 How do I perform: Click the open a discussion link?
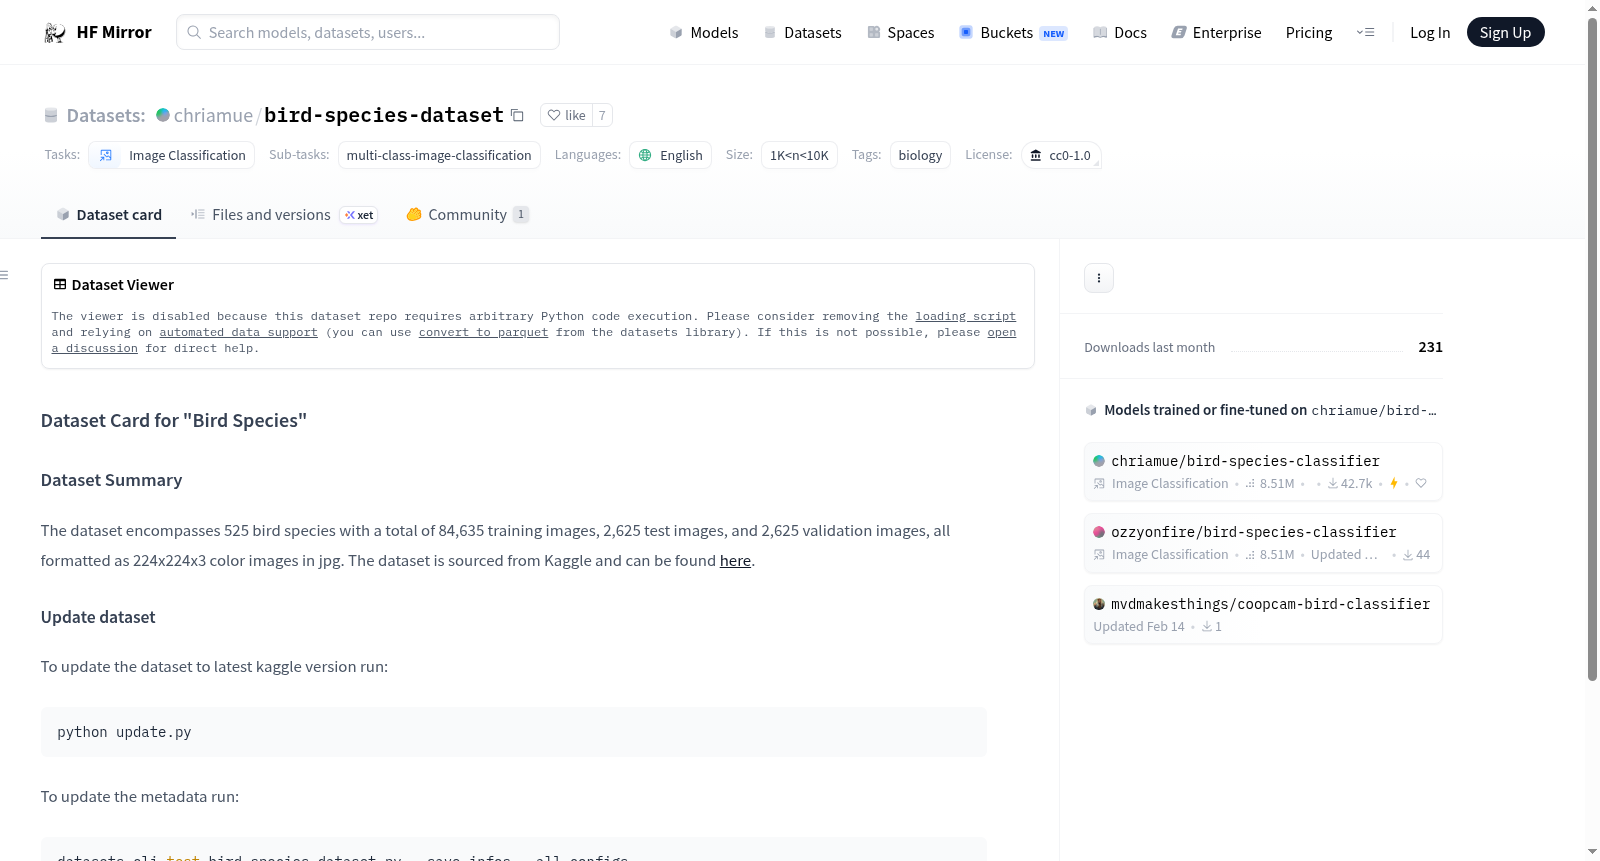[x=1002, y=332]
